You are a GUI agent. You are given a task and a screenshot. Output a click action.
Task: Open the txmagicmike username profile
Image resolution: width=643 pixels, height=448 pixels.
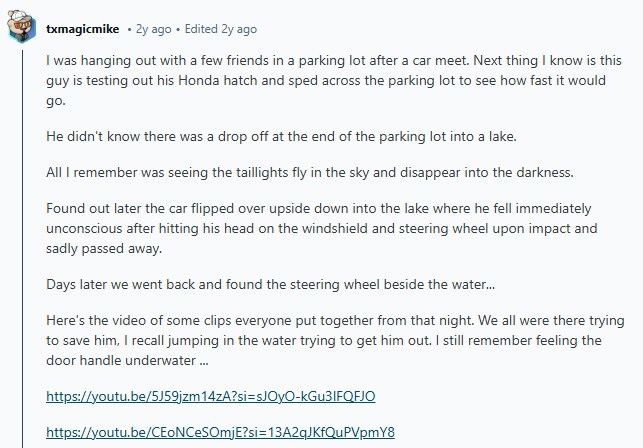pyautogui.click(x=83, y=29)
